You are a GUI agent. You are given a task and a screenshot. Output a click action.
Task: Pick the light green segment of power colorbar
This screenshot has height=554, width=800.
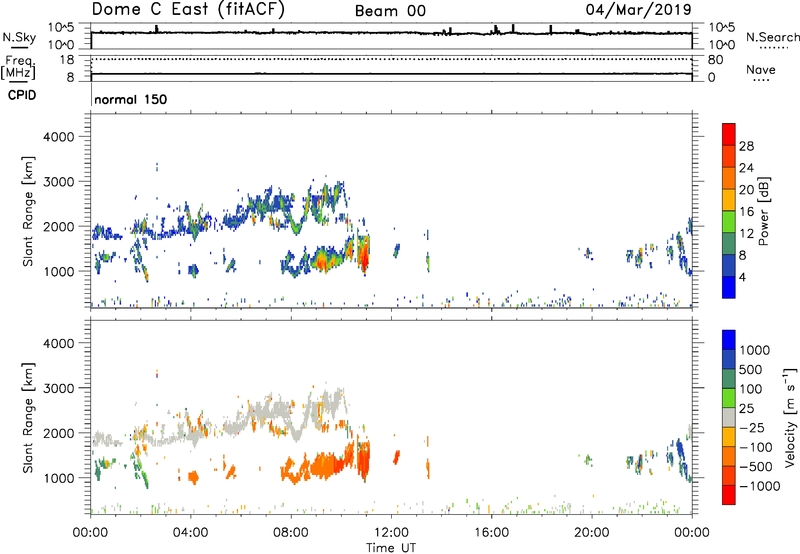coord(729,222)
